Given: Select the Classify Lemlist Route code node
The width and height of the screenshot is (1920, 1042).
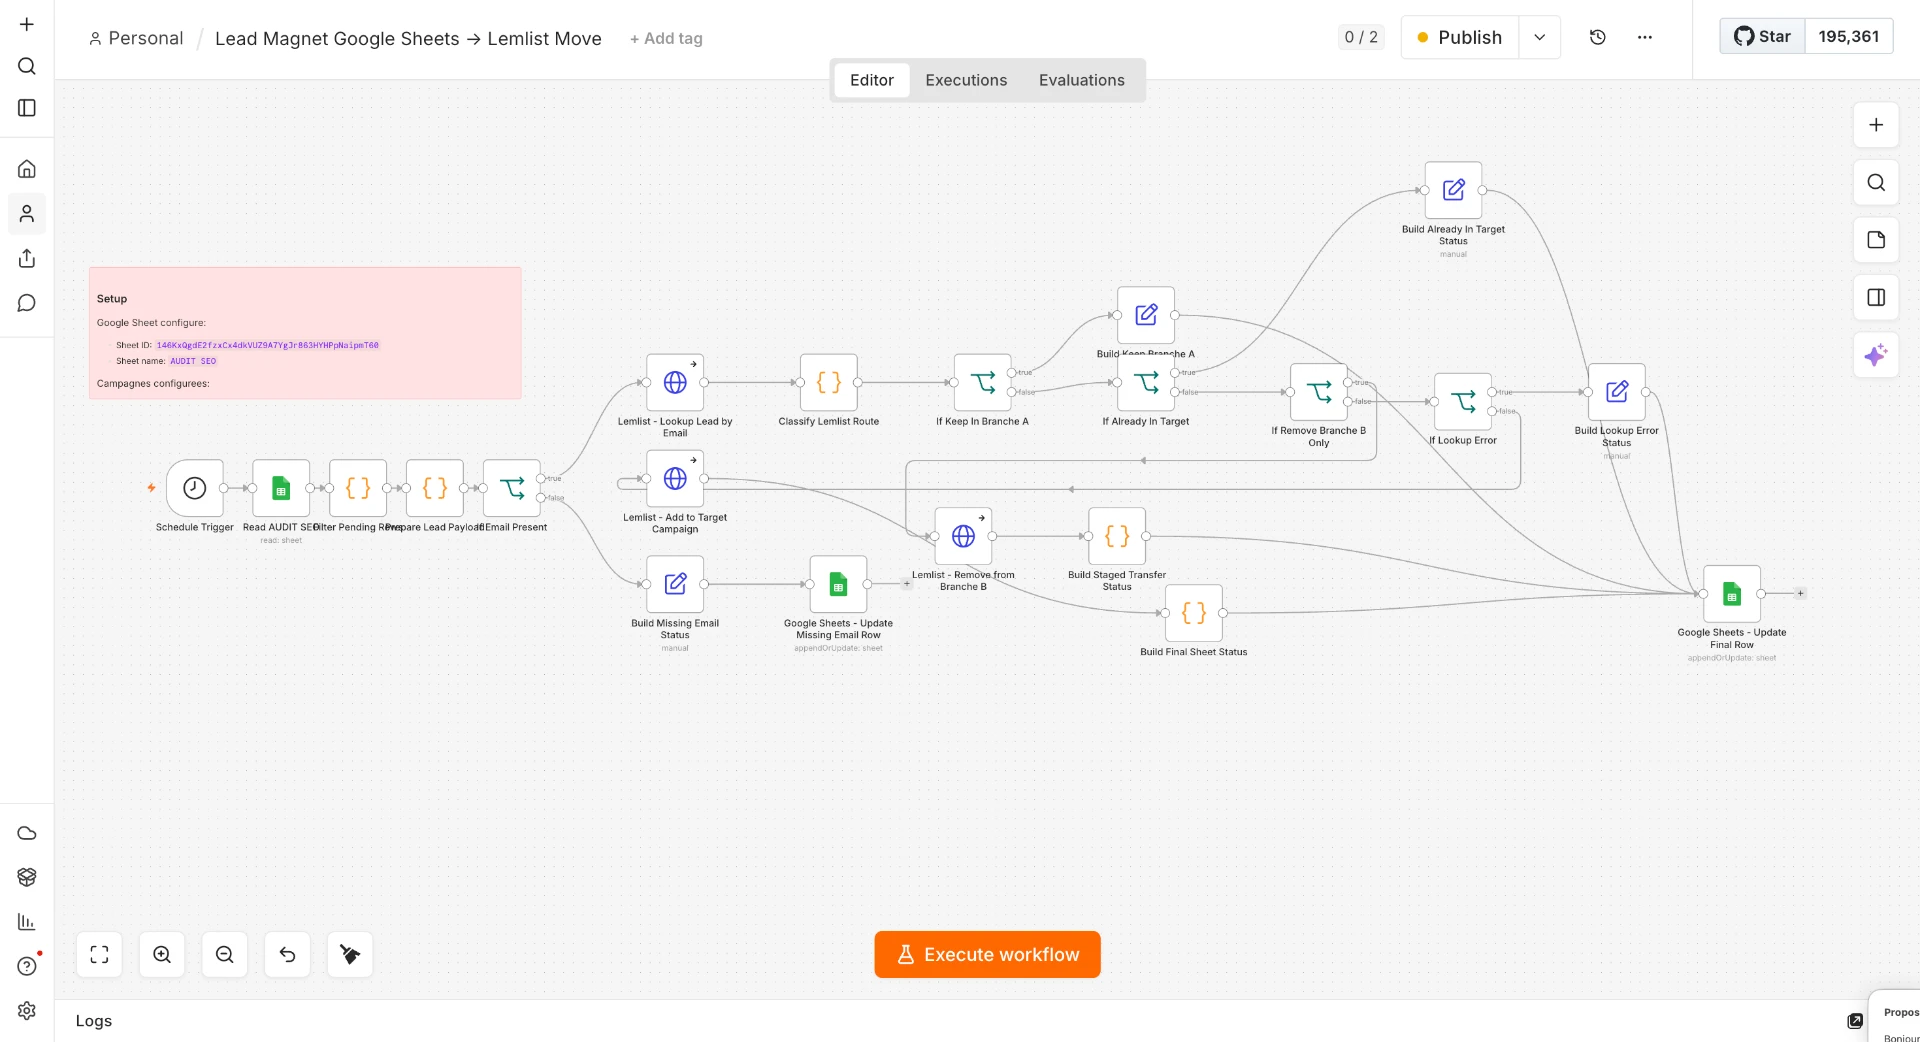Looking at the screenshot, I should pos(829,382).
